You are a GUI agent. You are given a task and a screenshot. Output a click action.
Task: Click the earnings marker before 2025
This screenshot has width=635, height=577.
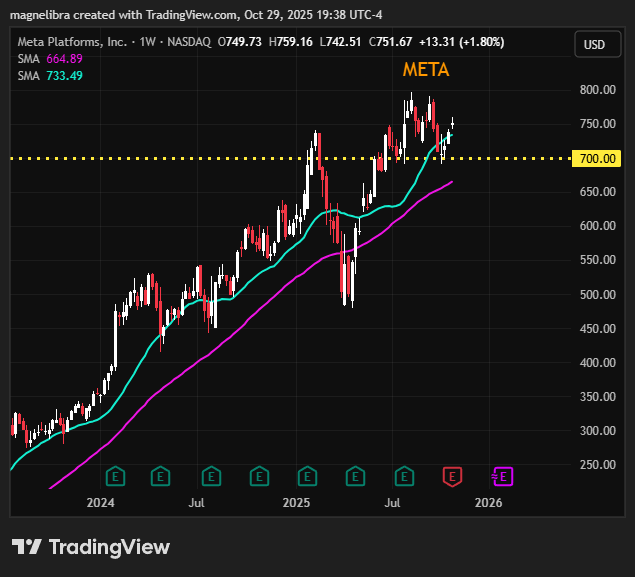point(259,477)
